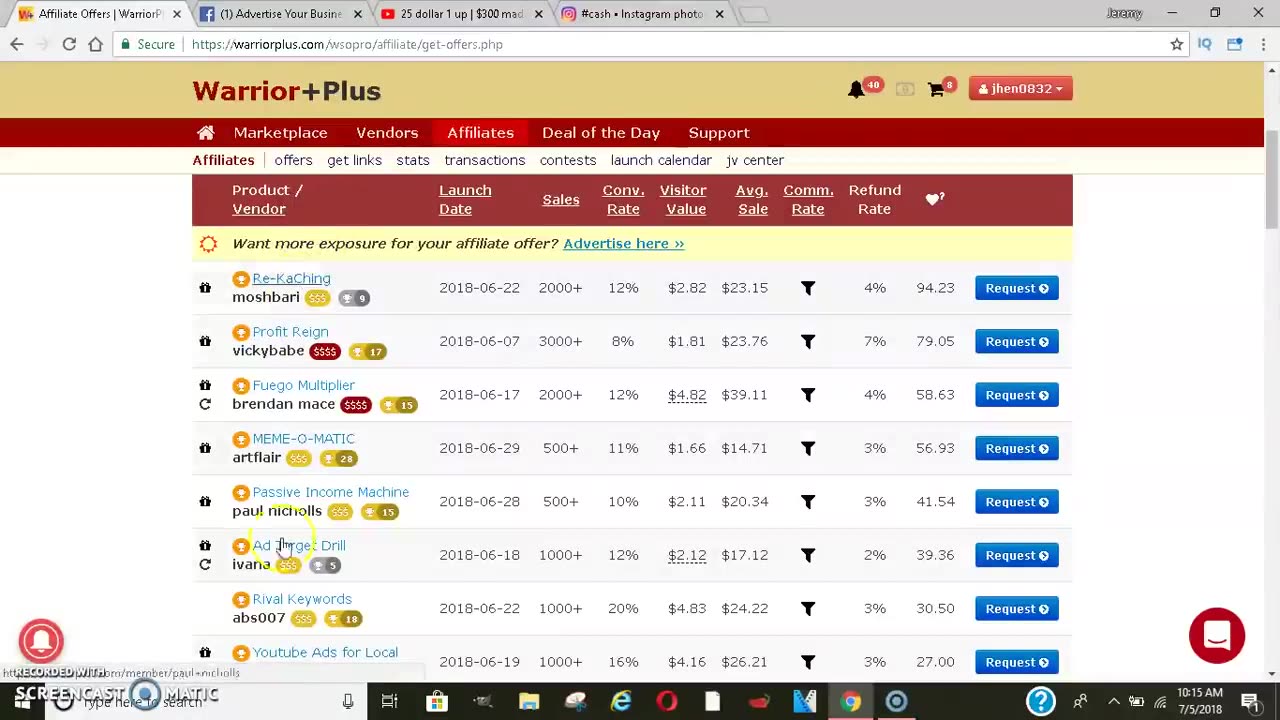Open the Support menu
This screenshot has width=1280, height=720.
[719, 133]
